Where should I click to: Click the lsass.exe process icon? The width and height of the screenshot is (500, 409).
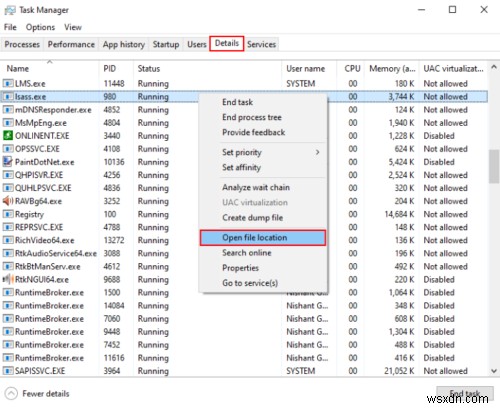point(8,97)
